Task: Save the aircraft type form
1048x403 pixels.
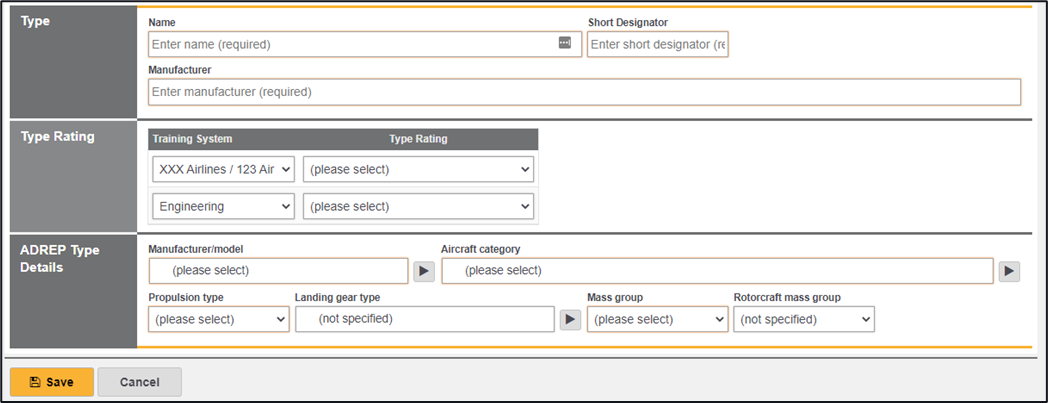Action: pyautogui.click(x=51, y=382)
